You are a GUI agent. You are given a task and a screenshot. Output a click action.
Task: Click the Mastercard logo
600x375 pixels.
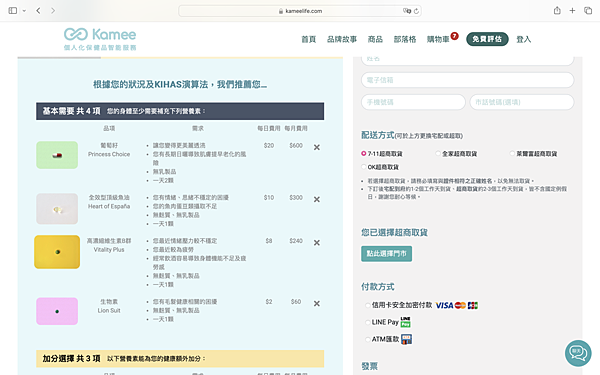pos(460,305)
